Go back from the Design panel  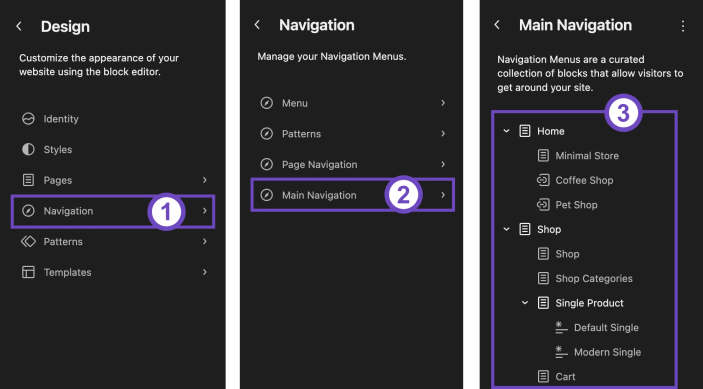tap(19, 26)
